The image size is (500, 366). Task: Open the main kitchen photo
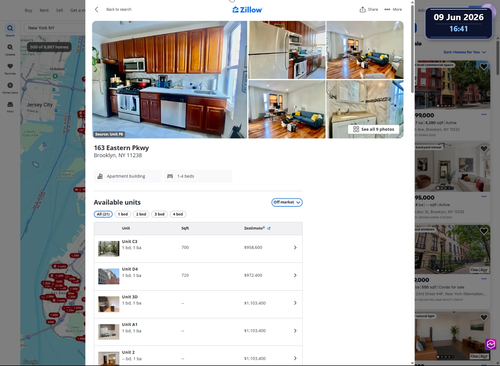pos(170,79)
